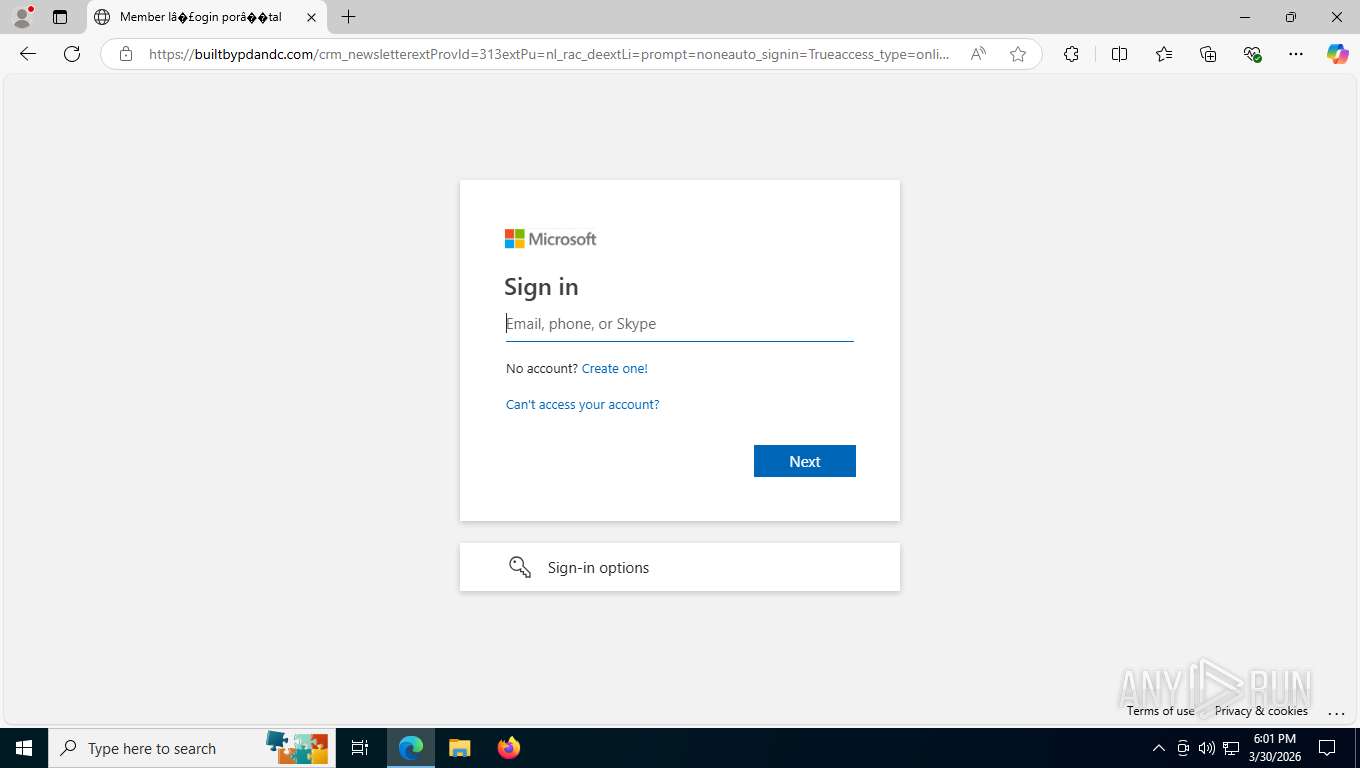The height and width of the screenshot is (768, 1360).
Task: Open the Favorites list
Action: pyautogui.click(x=1164, y=54)
